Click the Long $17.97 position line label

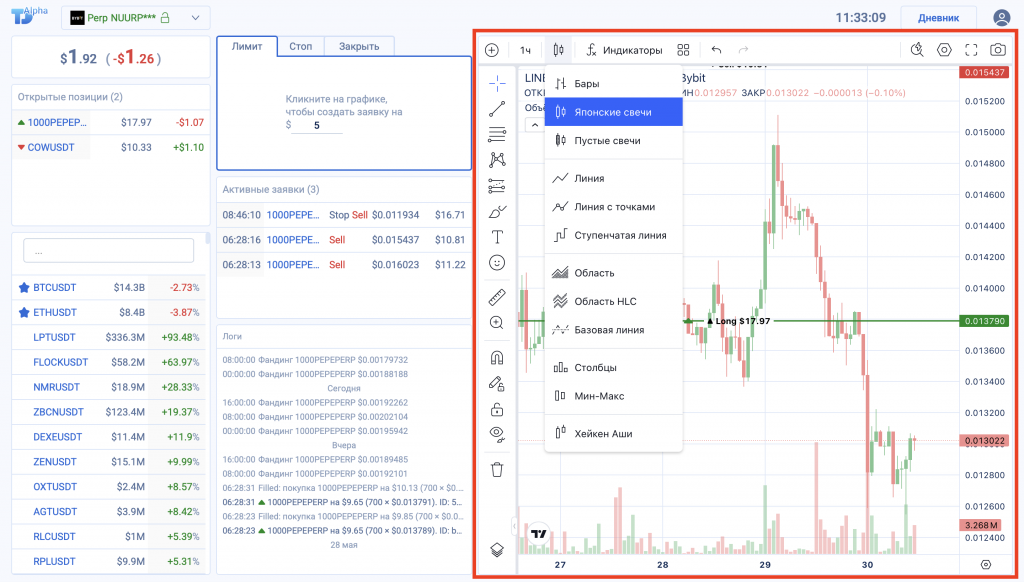pos(738,321)
